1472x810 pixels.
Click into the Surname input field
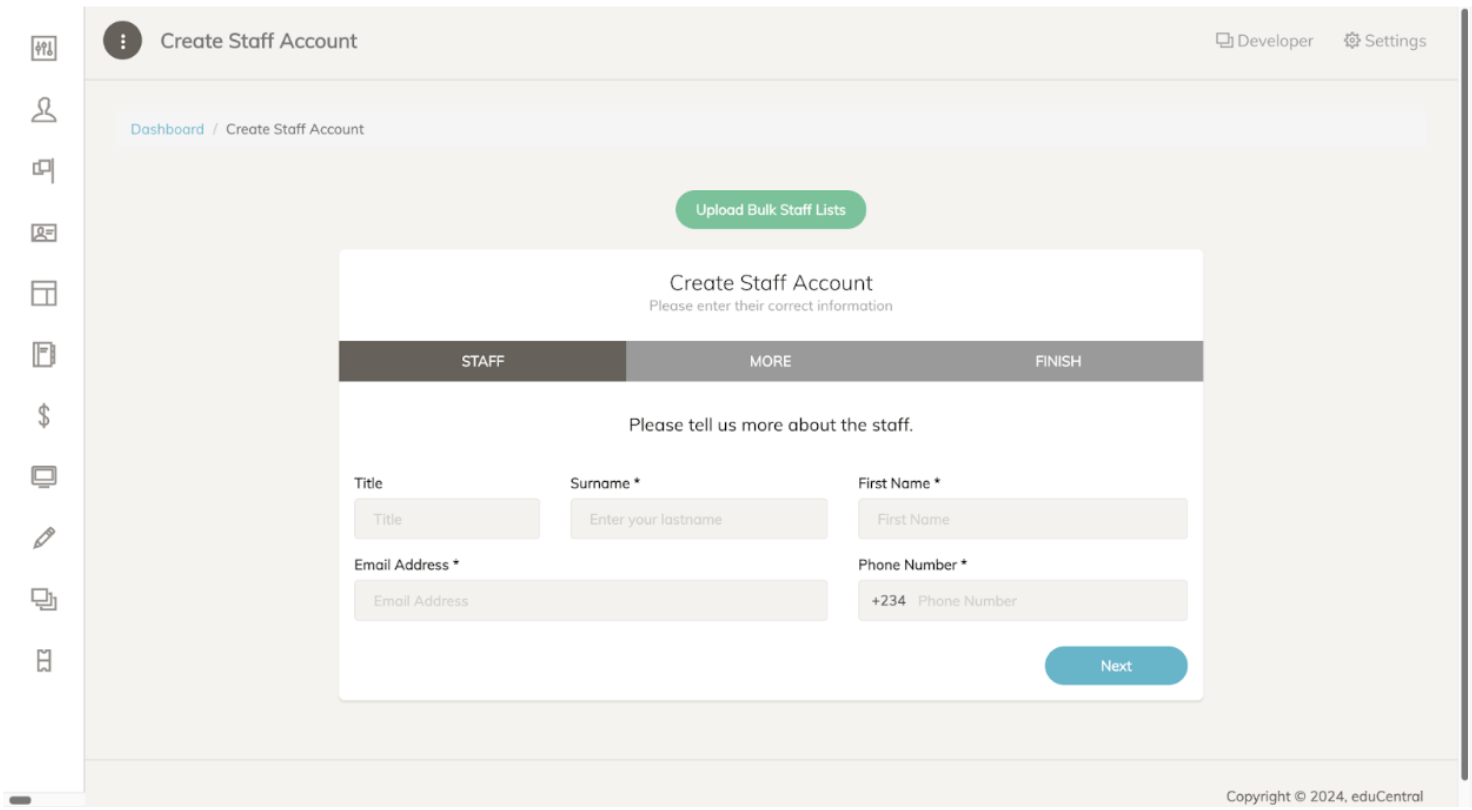click(x=698, y=519)
